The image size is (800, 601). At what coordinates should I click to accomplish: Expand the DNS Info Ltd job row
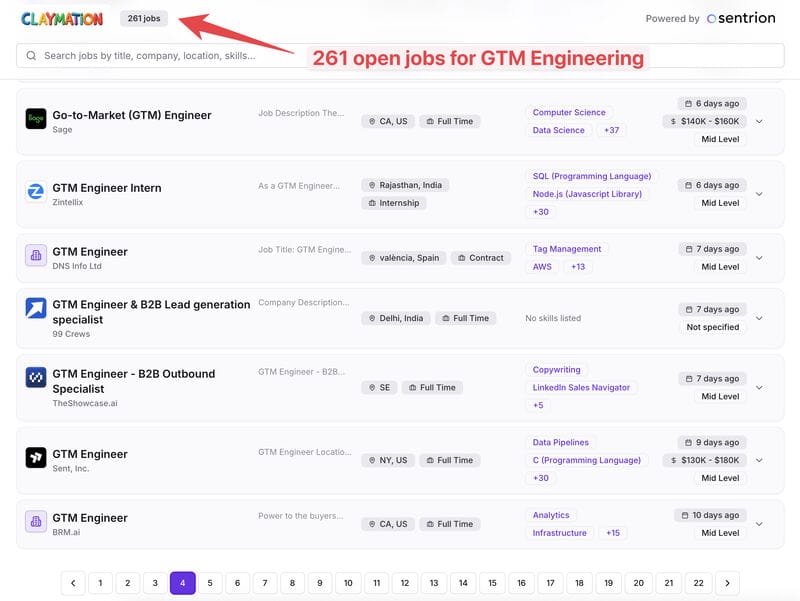pos(759,258)
